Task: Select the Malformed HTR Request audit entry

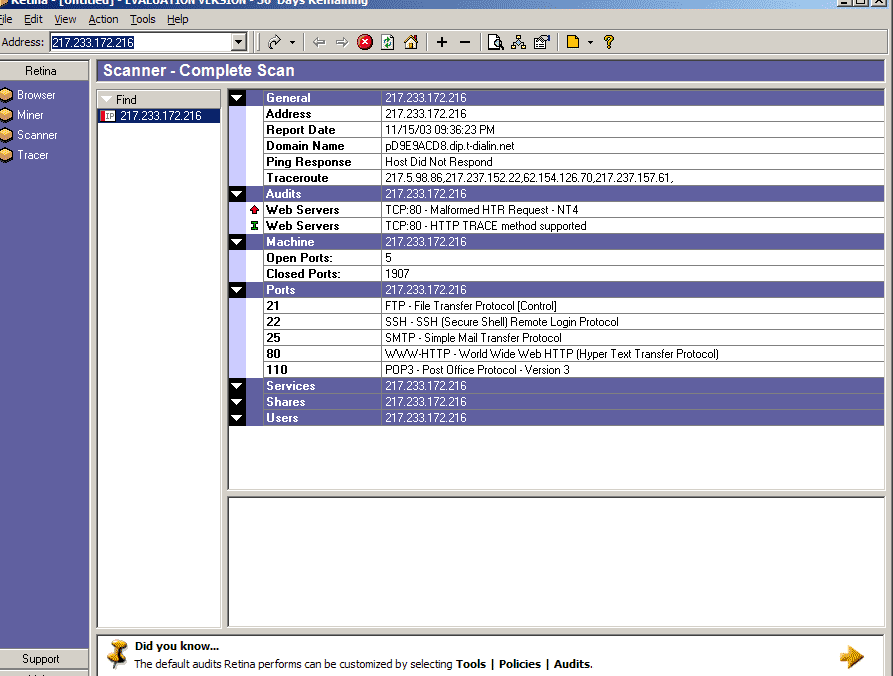Action: coord(481,210)
